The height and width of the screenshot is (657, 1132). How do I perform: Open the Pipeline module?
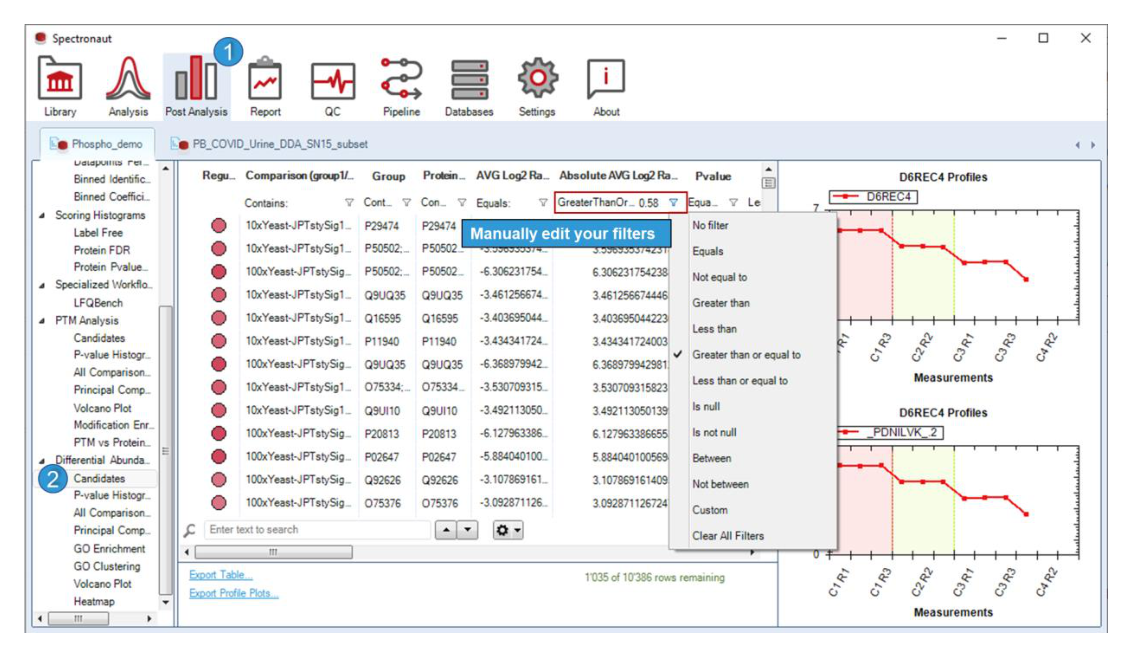click(x=401, y=87)
